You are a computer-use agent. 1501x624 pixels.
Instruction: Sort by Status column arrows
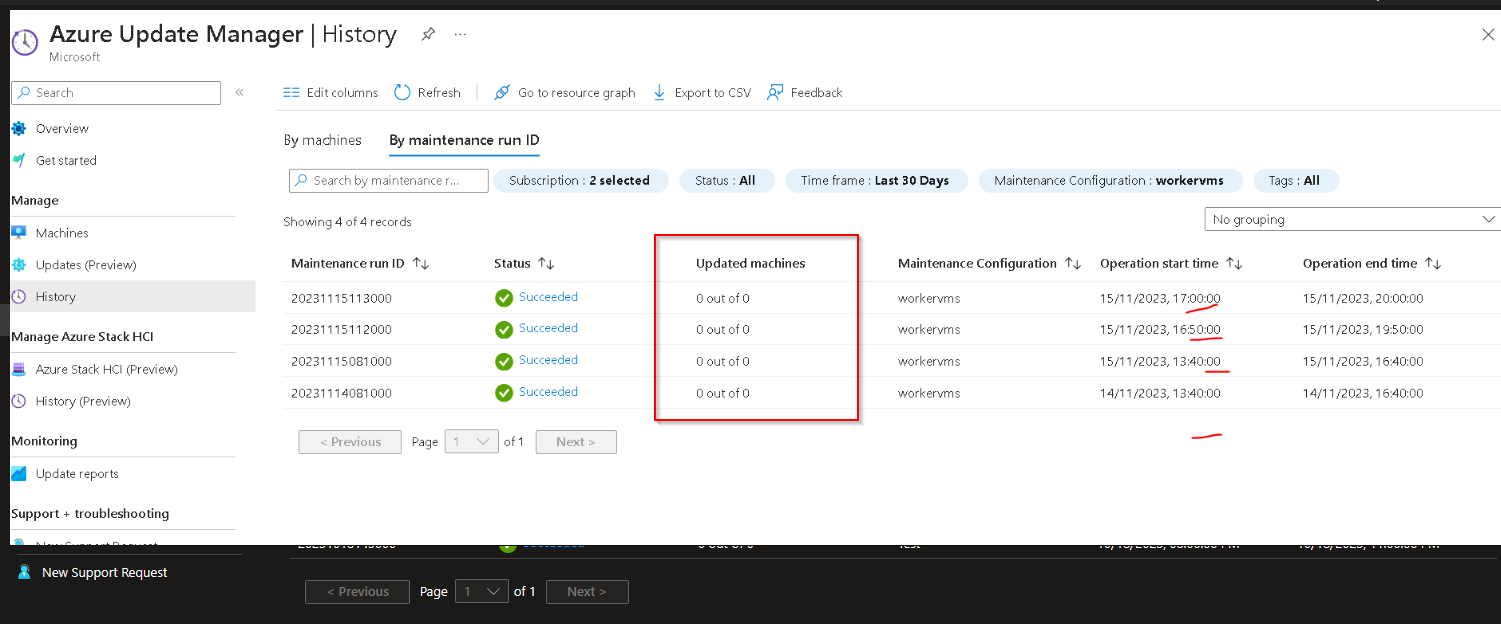(x=546, y=264)
